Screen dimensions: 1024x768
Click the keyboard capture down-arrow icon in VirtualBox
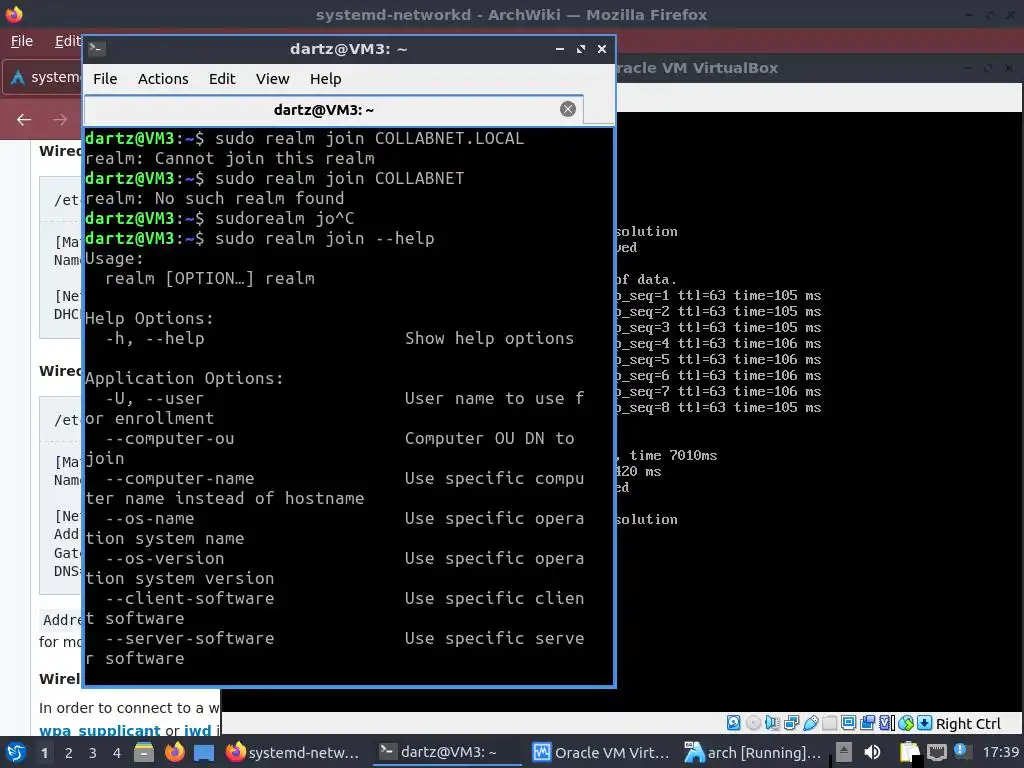click(x=925, y=723)
